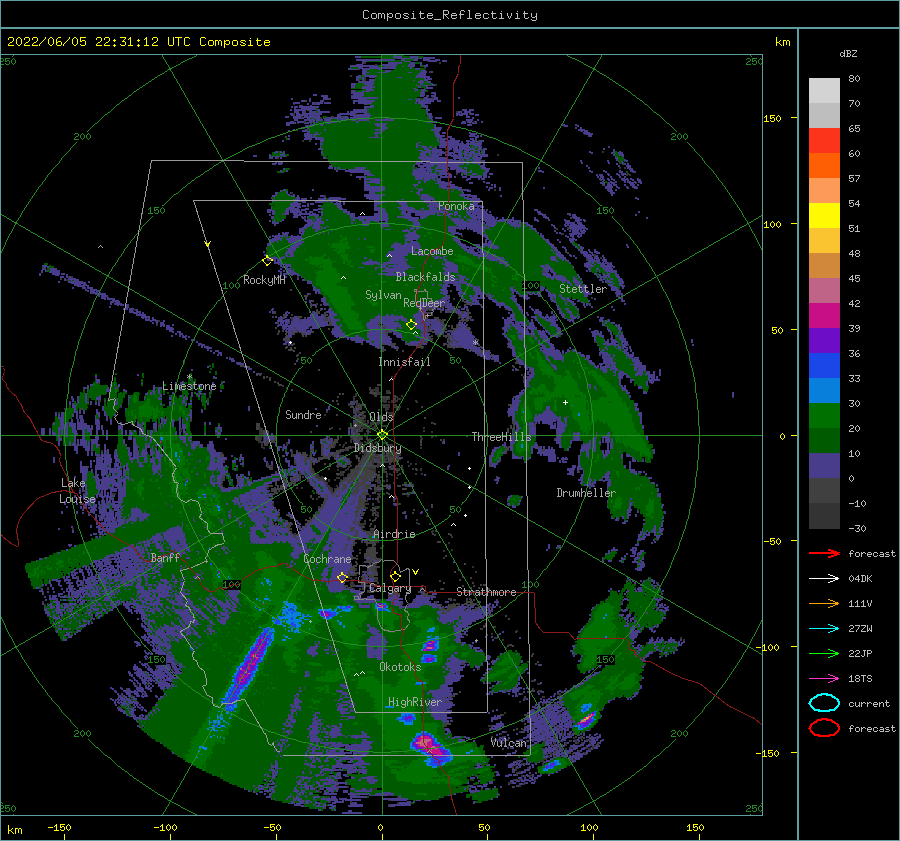Click the ThreeHills town label

pyautogui.click(x=501, y=437)
